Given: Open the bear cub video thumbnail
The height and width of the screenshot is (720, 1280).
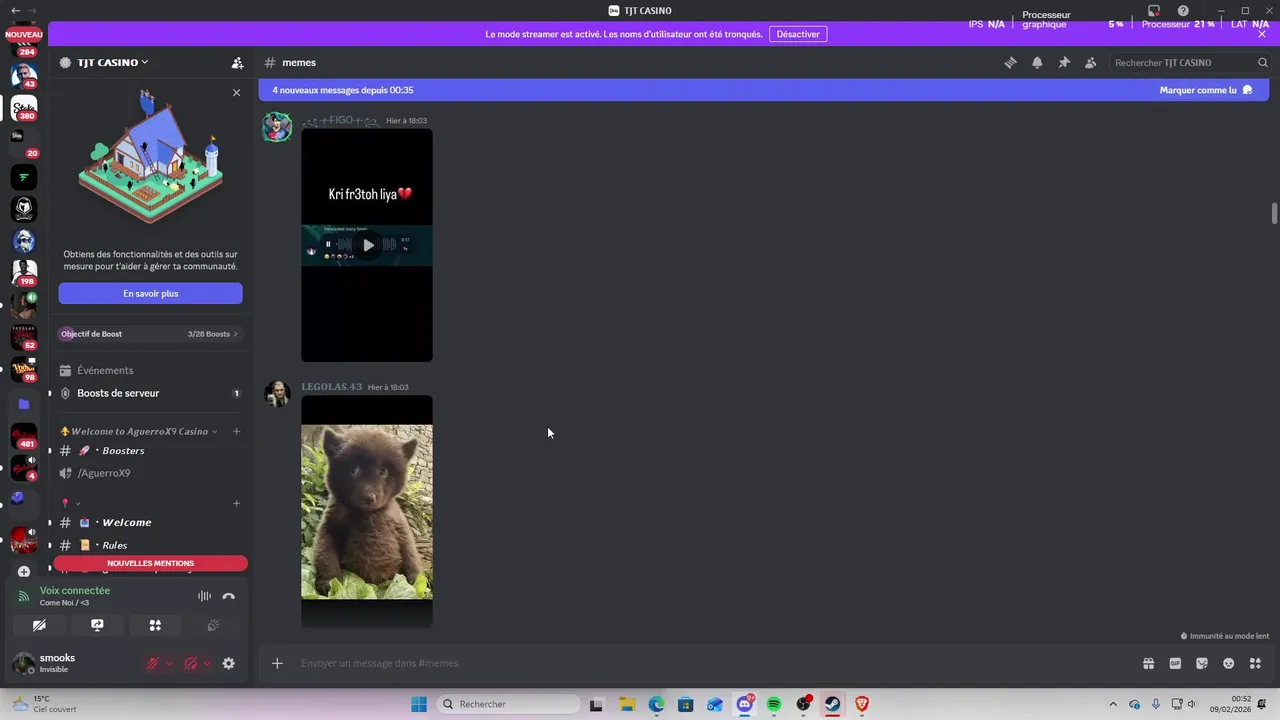Looking at the screenshot, I should [x=367, y=512].
